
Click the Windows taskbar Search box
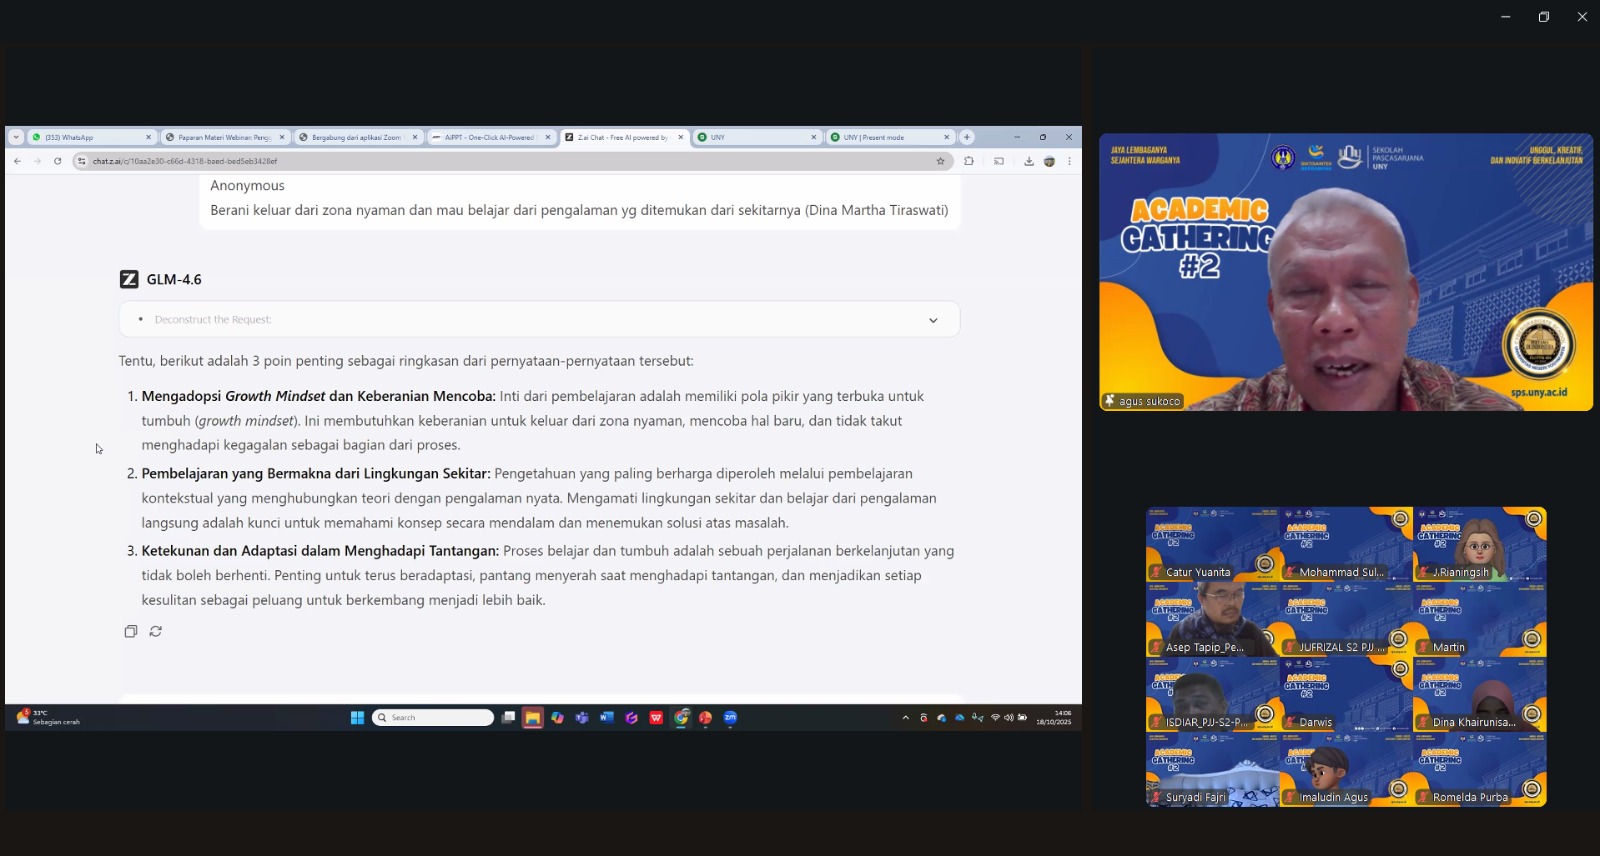click(x=433, y=717)
